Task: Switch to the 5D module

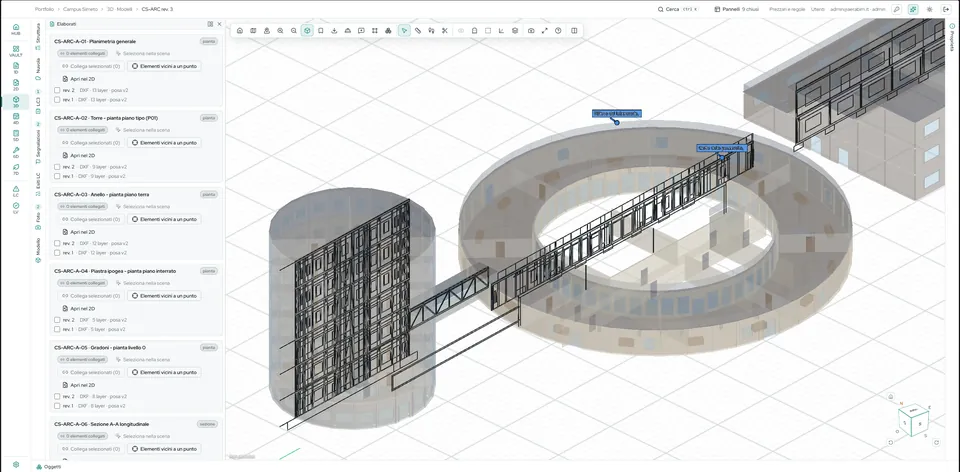Action: pyautogui.click(x=16, y=135)
